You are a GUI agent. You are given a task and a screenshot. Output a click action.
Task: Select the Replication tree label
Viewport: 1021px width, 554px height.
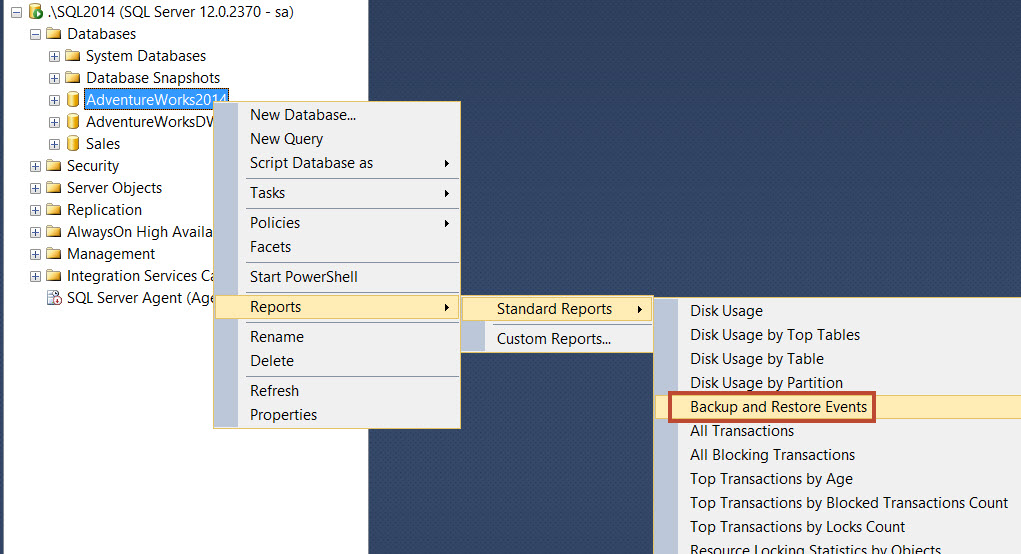tap(104, 210)
